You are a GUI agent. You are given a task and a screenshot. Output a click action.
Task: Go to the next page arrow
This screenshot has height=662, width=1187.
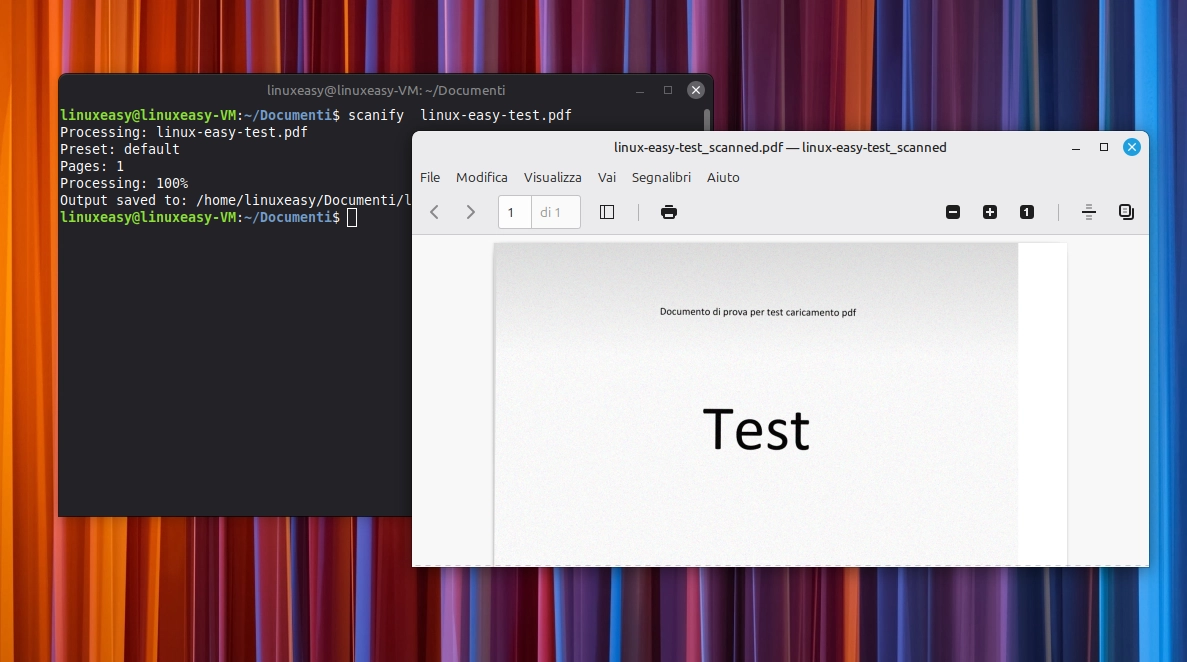coord(471,212)
